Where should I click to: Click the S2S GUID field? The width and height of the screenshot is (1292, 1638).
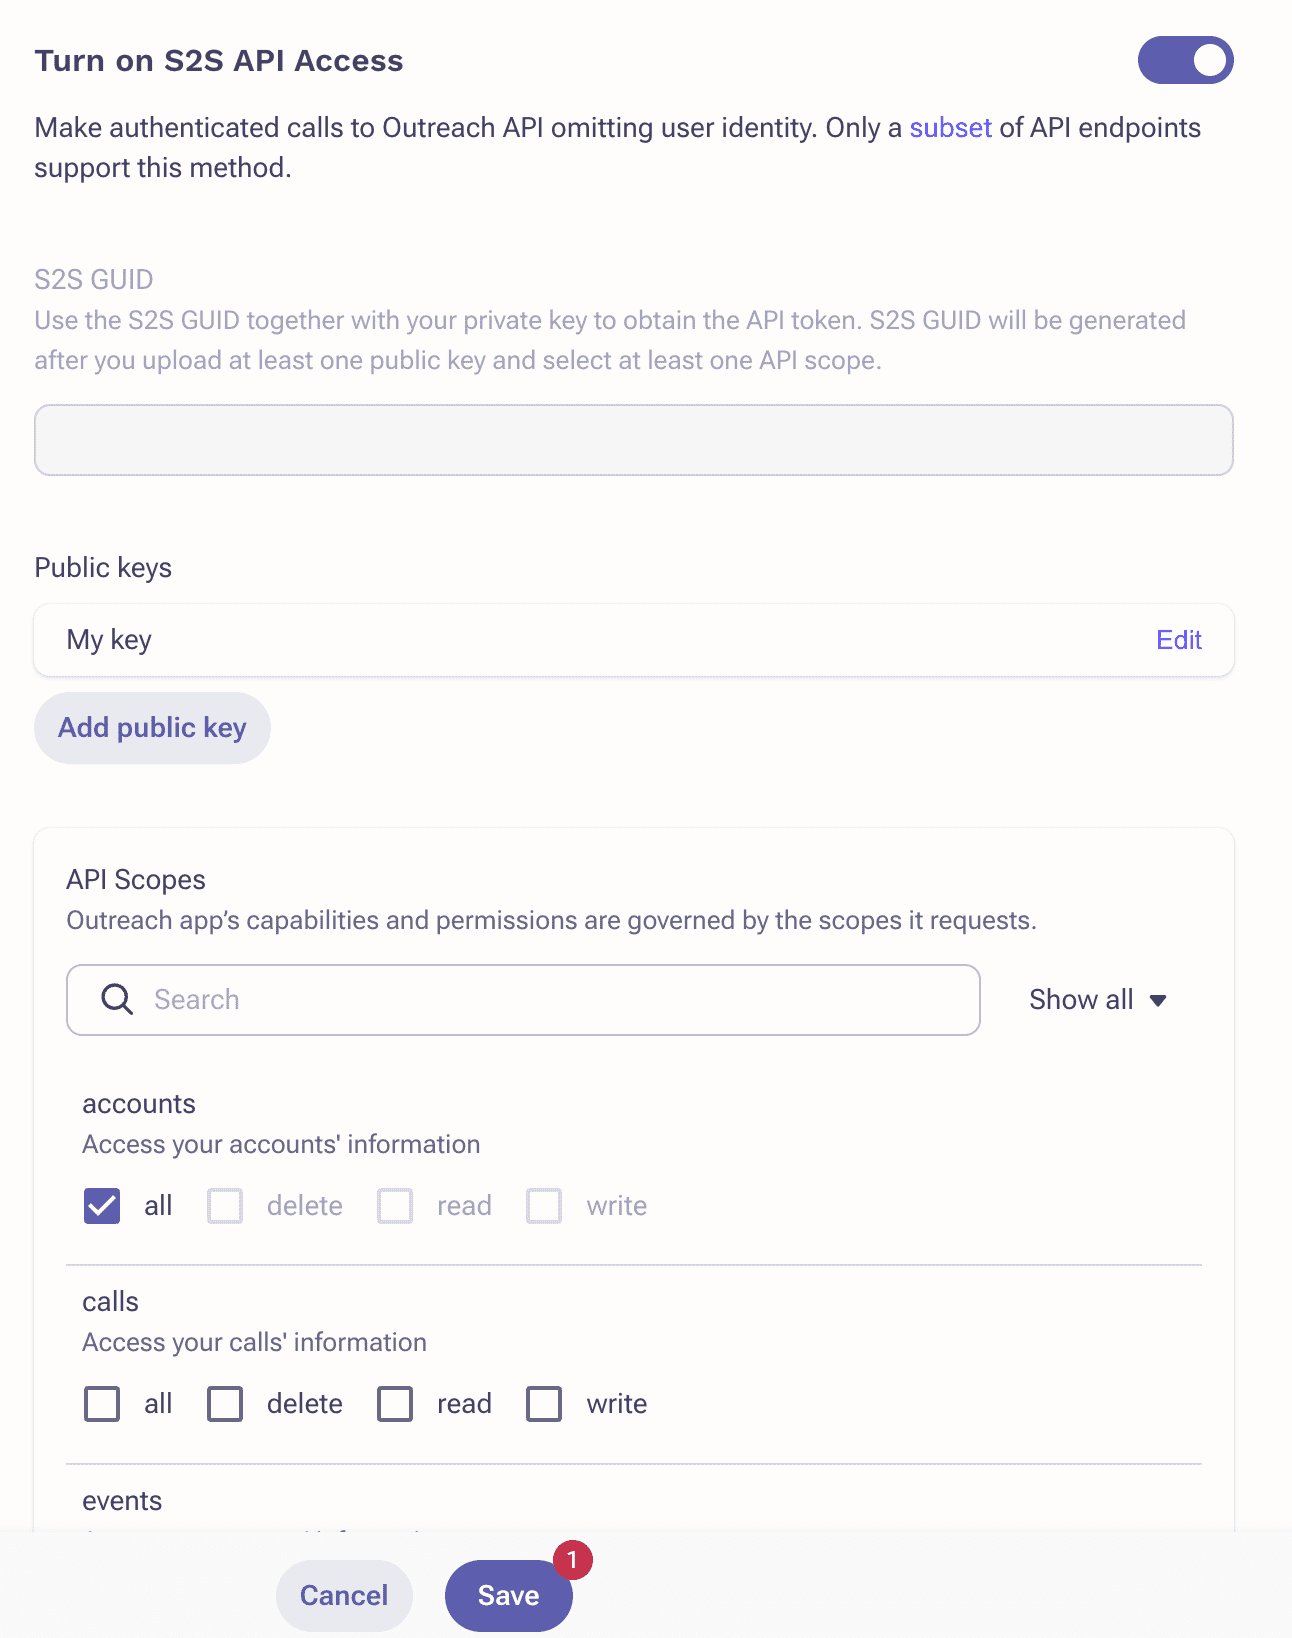tap(633, 440)
